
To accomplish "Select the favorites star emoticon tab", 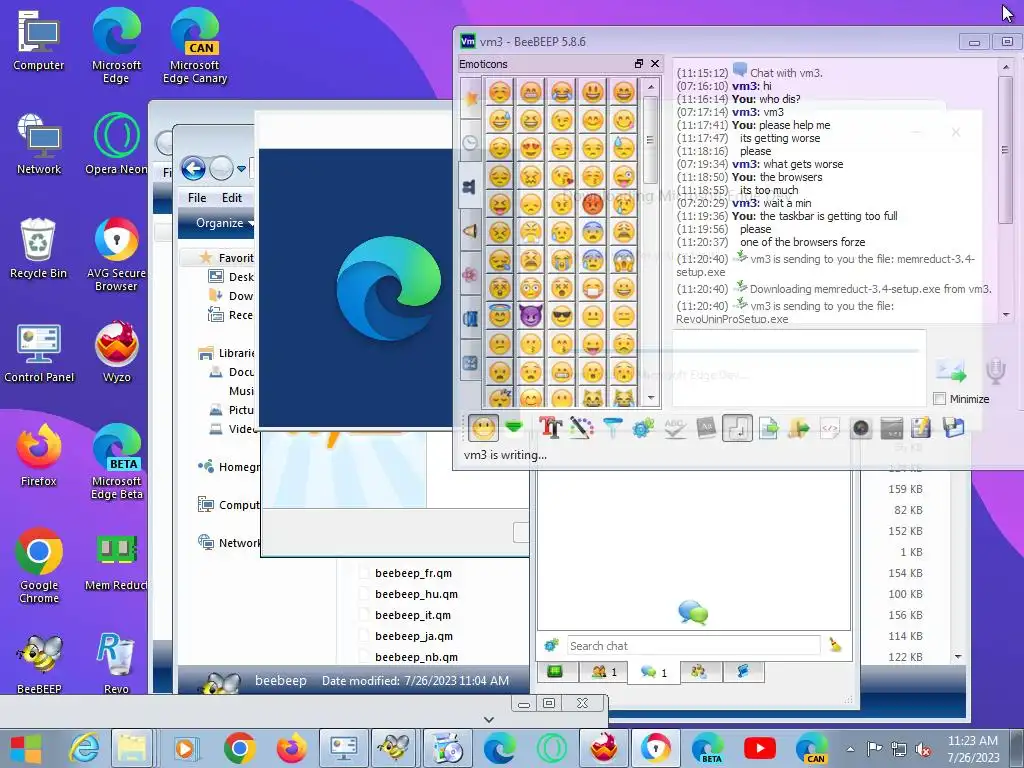I will pyautogui.click(x=470, y=98).
